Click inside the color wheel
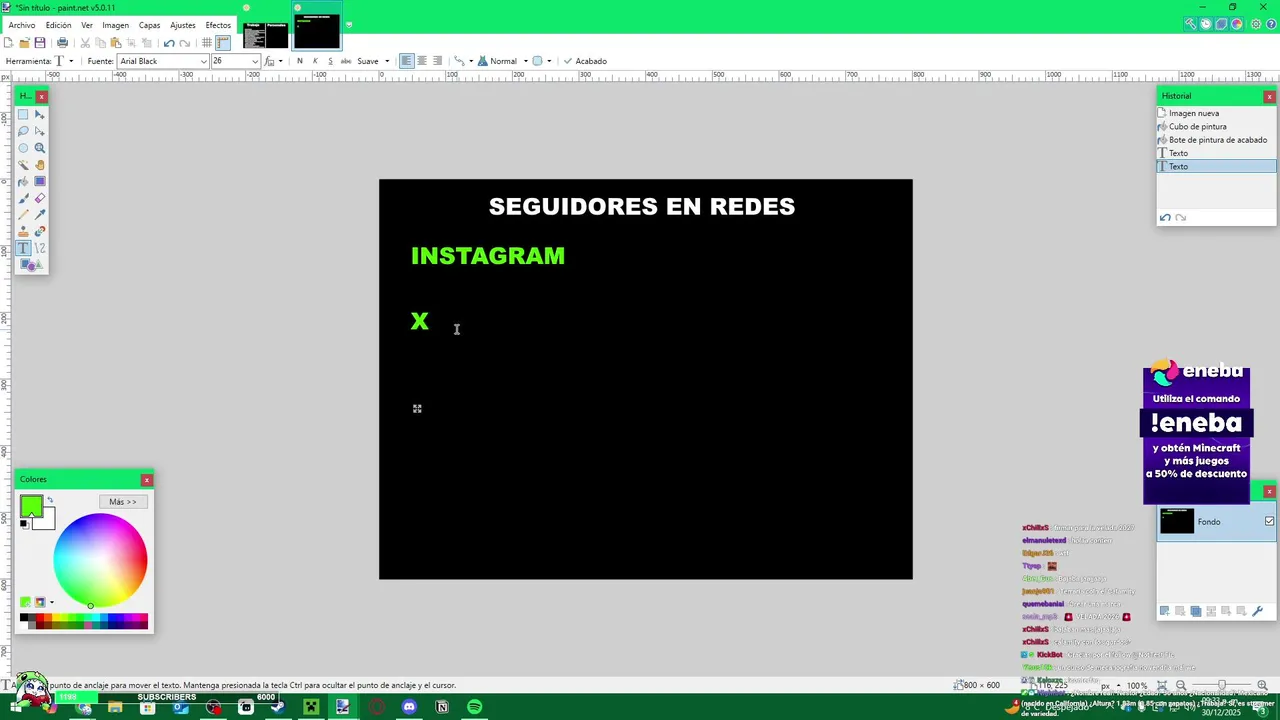Image resolution: width=1280 pixels, height=720 pixels. [100, 560]
